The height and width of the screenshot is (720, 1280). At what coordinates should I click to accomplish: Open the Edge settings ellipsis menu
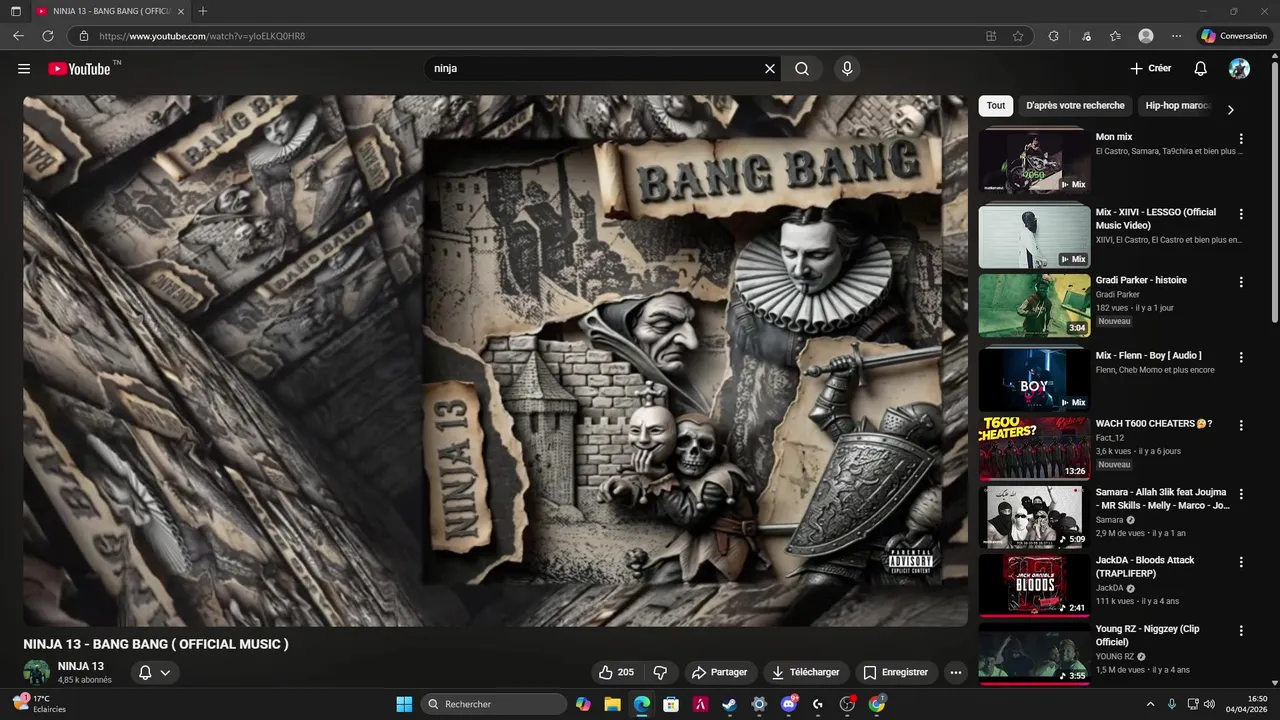[x=1177, y=36]
